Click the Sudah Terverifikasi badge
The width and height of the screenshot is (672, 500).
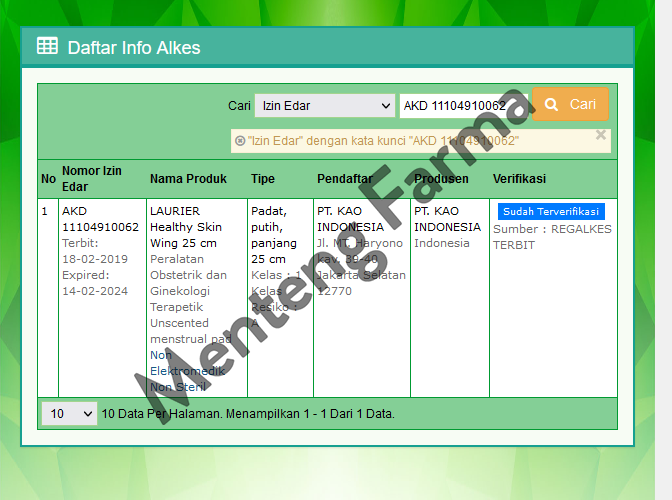[550, 212]
